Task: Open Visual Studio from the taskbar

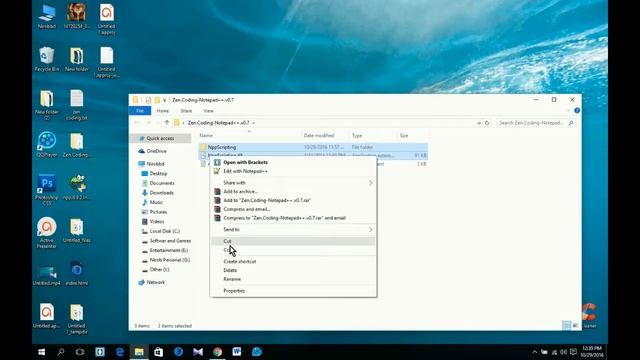Action: coord(198,352)
